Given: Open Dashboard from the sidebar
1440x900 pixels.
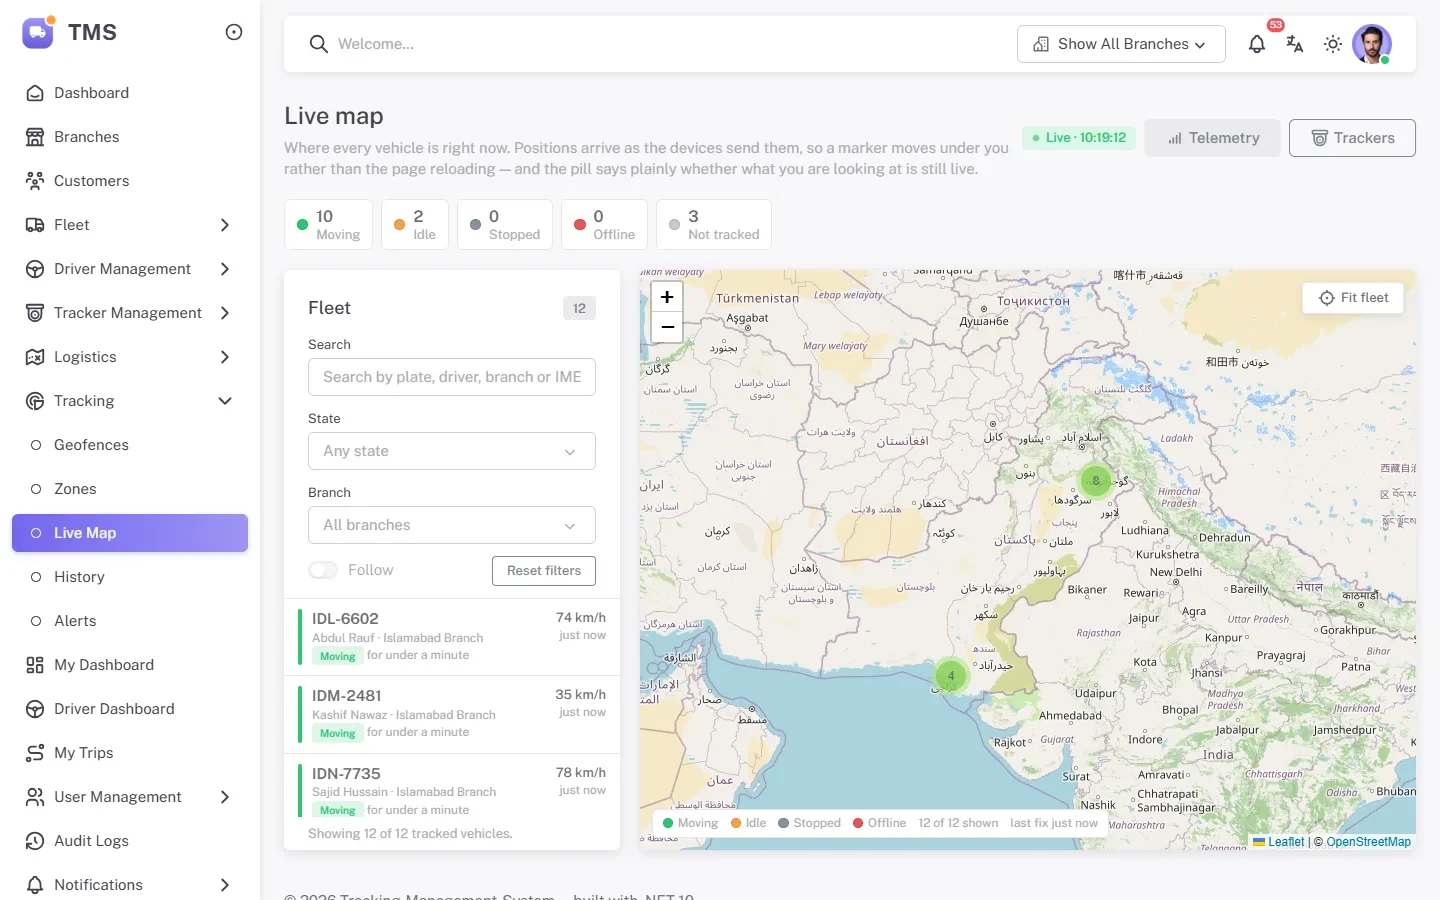Looking at the screenshot, I should coord(130,93).
